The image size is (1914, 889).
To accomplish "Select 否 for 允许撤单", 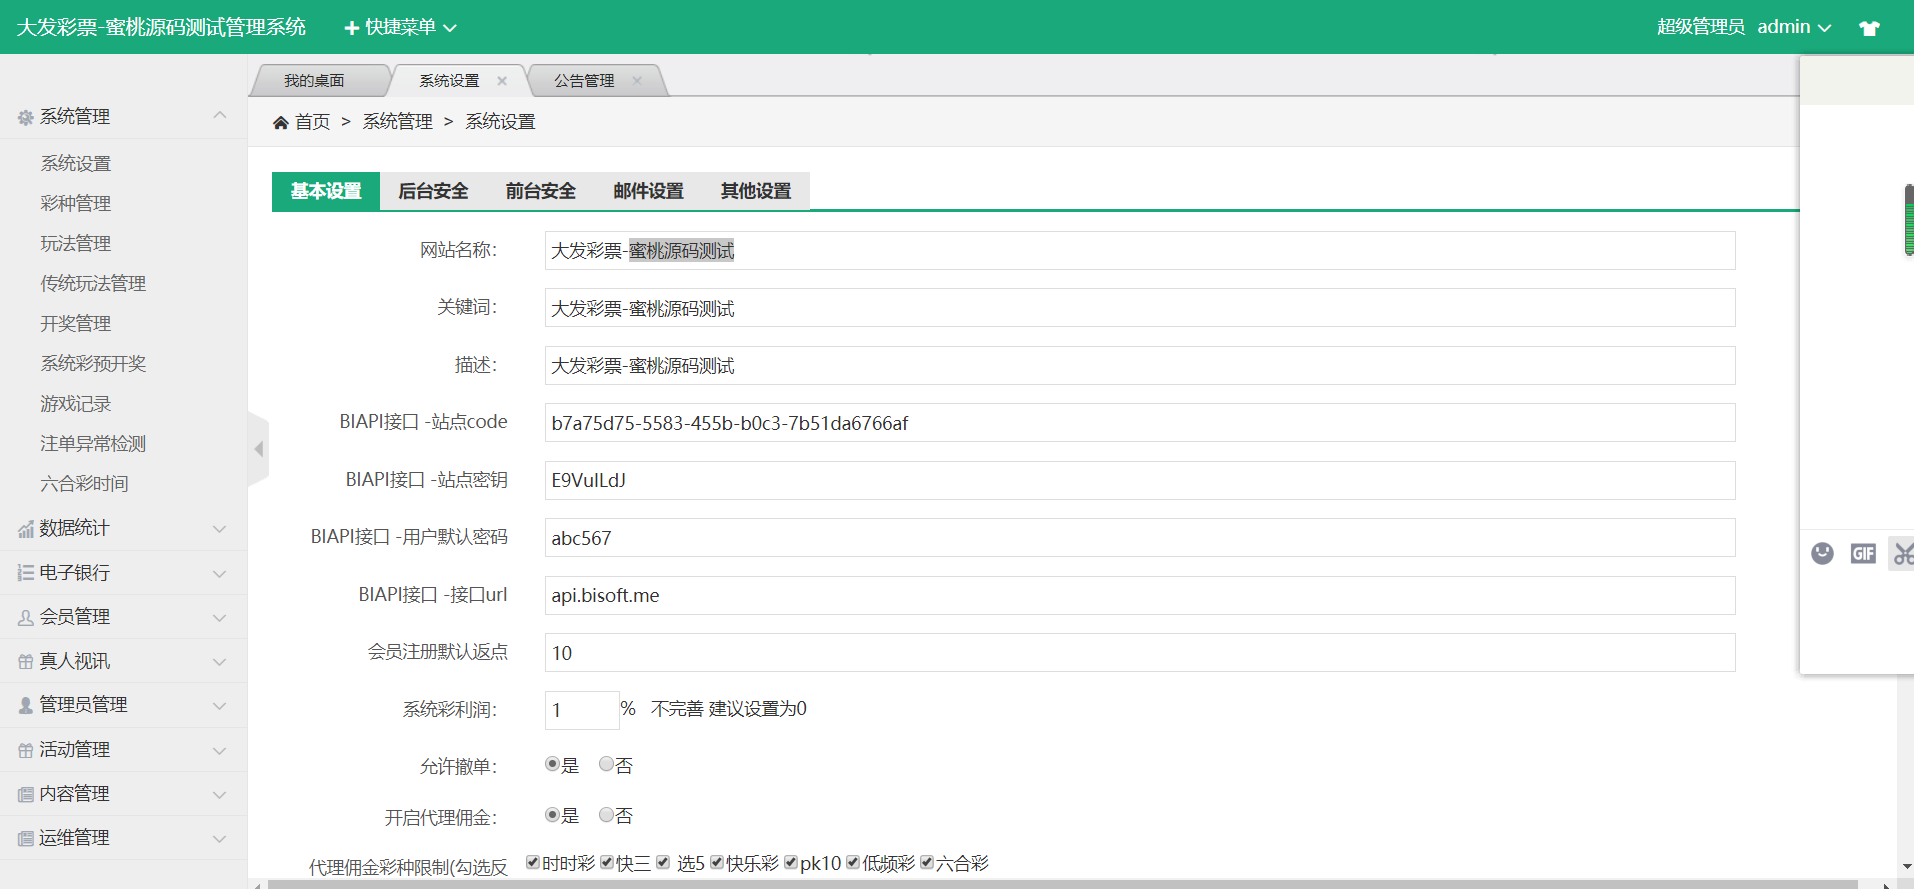I will pos(606,764).
